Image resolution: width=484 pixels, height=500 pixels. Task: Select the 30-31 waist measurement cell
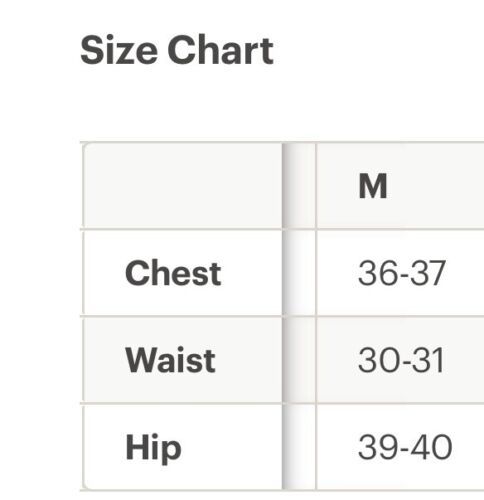tap(400, 360)
